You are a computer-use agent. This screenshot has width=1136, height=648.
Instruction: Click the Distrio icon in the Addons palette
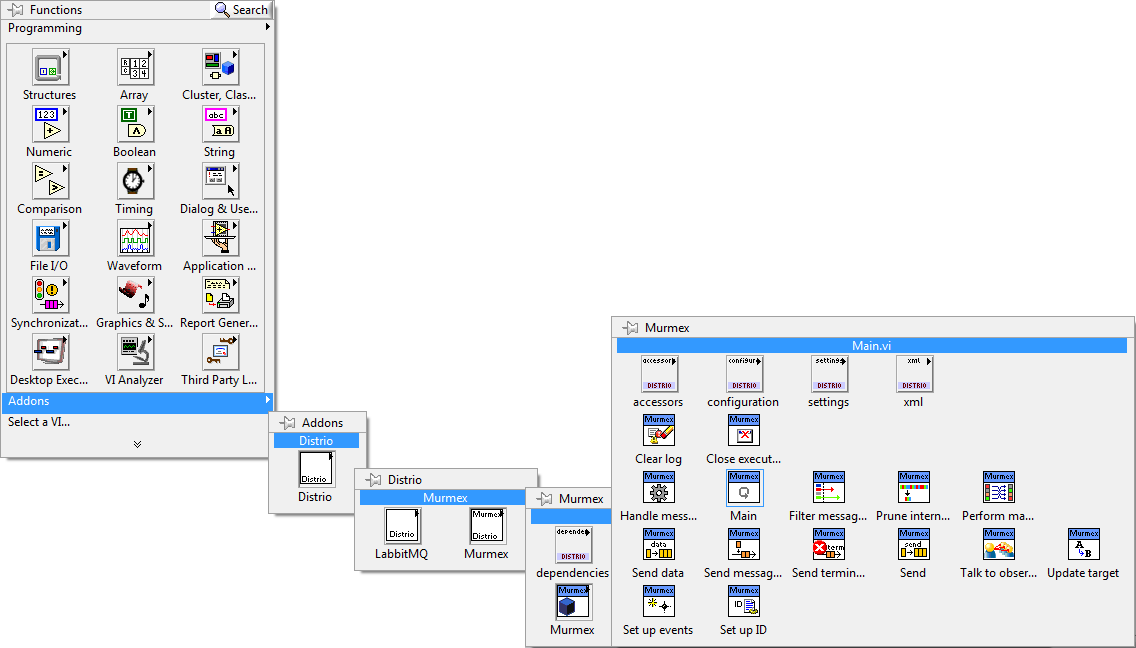click(317, 469)
